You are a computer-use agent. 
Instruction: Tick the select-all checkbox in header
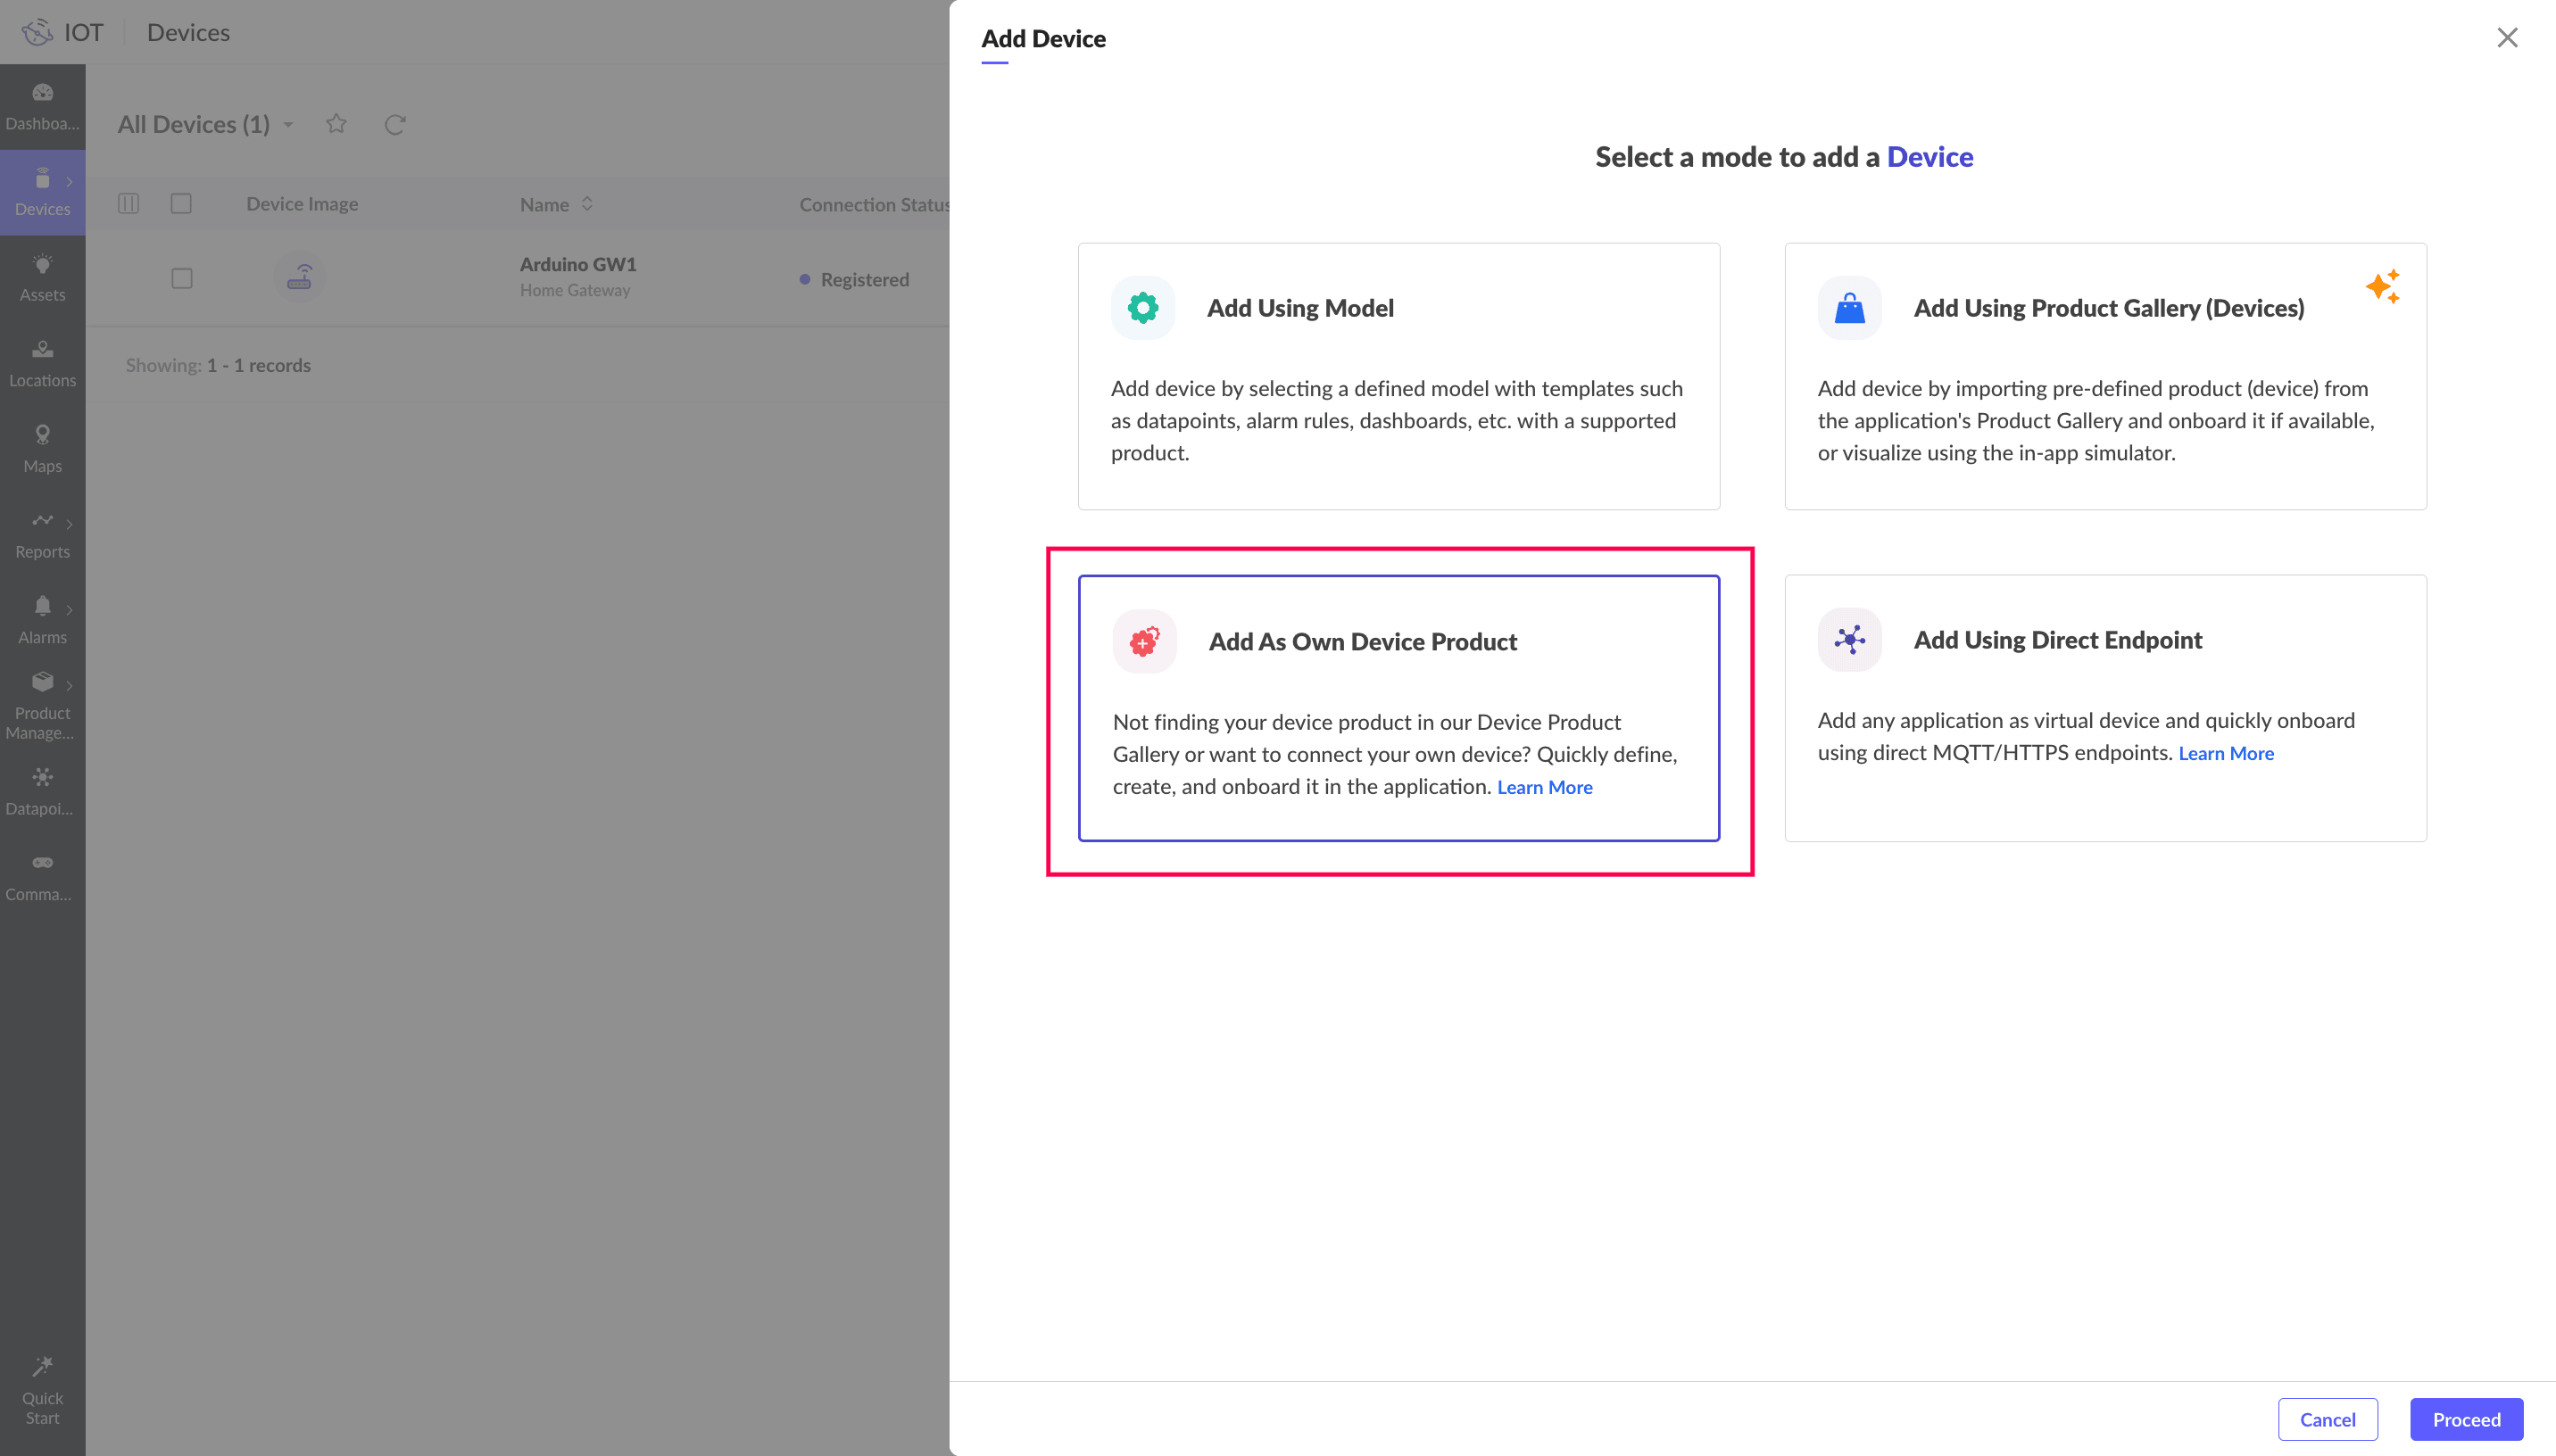coord(181,204)
